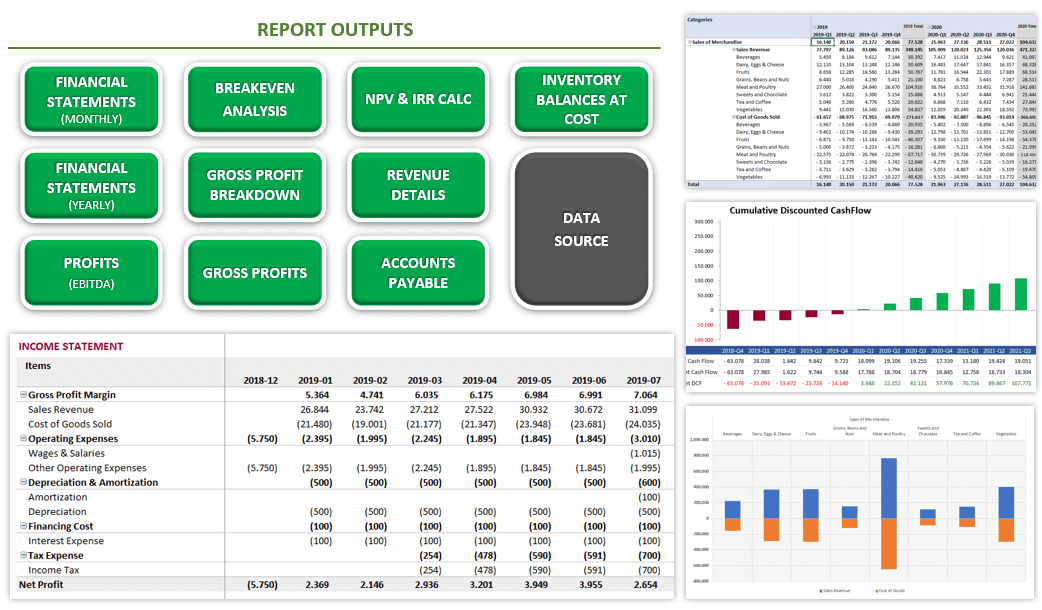This screenshot has width=1042, height=610.
Task: Open Profits (EBITDA) report
Action: [x=91, y=273]
